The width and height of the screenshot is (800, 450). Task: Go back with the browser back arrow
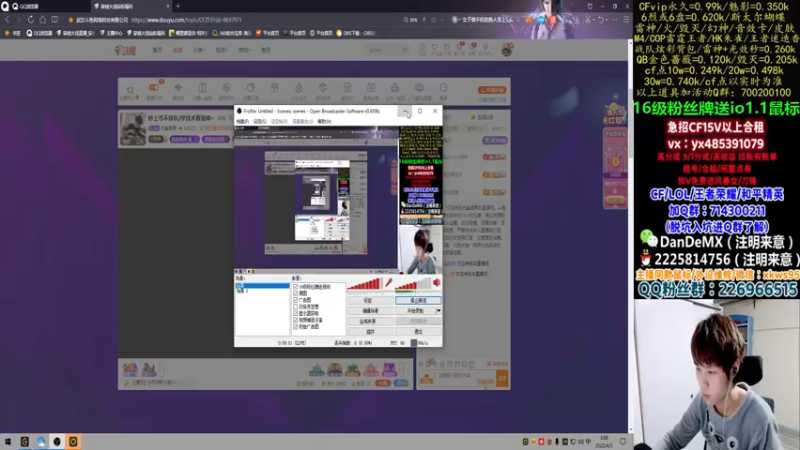[8, 20]
